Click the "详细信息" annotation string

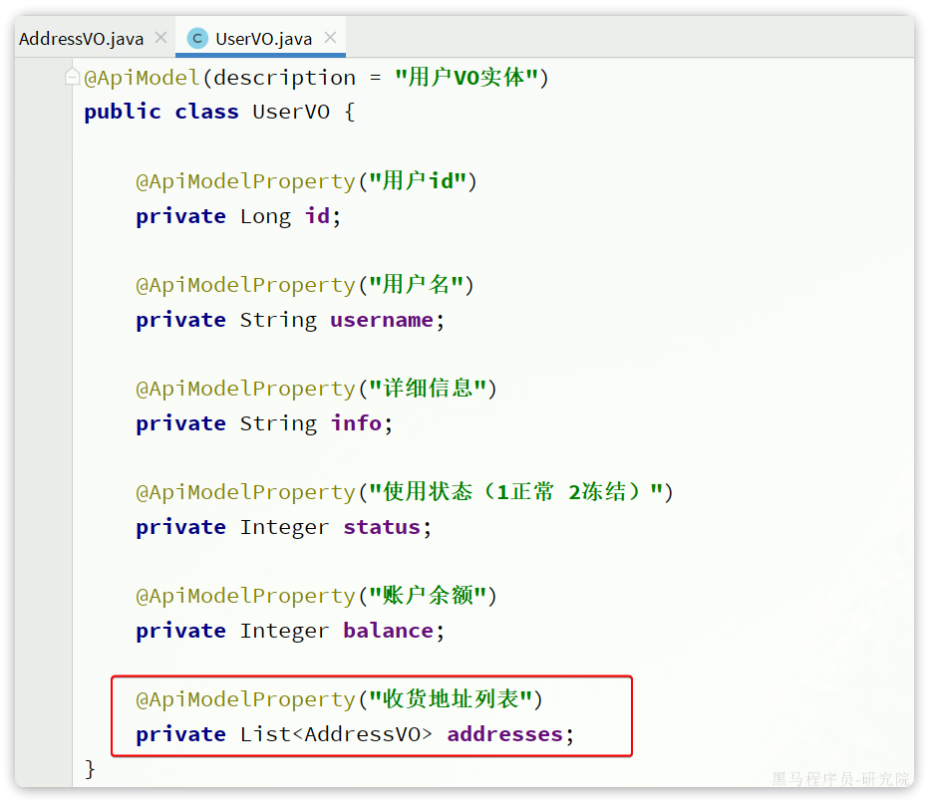point(427,389)
